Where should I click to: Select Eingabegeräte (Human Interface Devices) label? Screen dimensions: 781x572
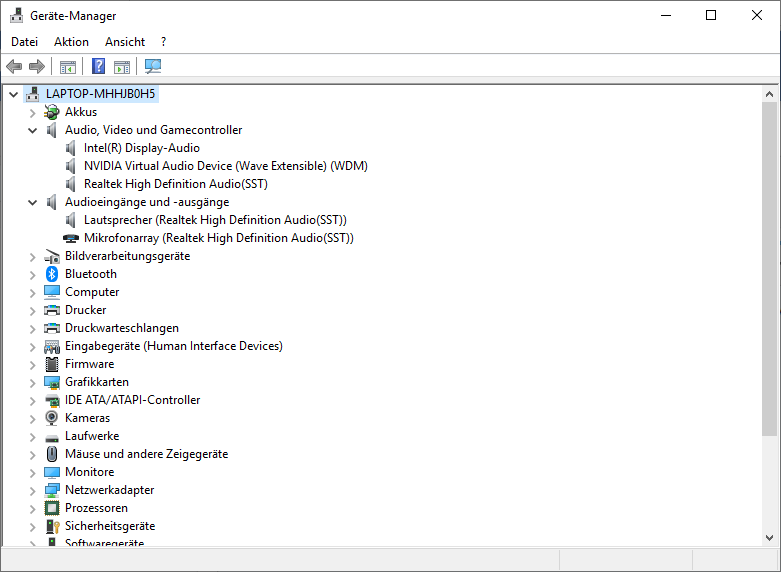(174, 346)
